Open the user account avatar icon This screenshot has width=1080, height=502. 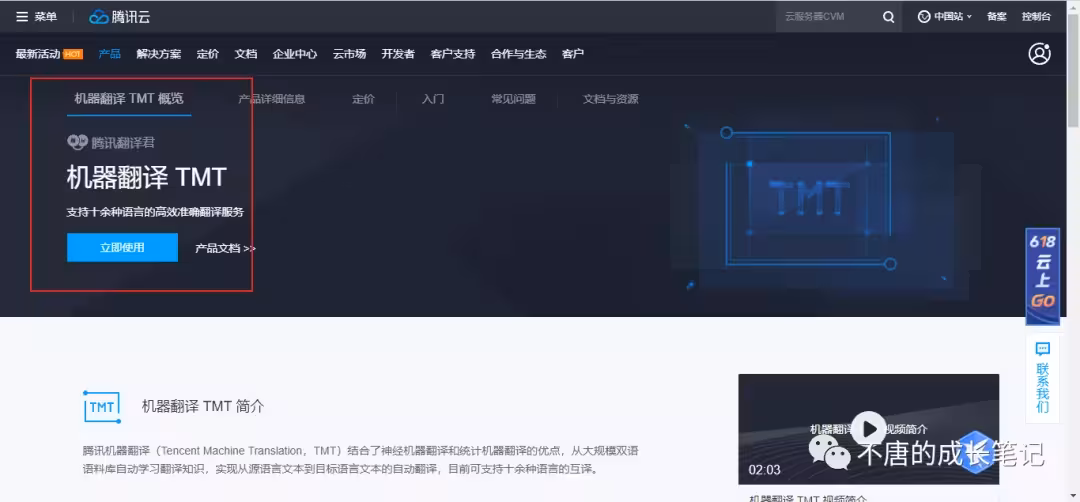1039,54
